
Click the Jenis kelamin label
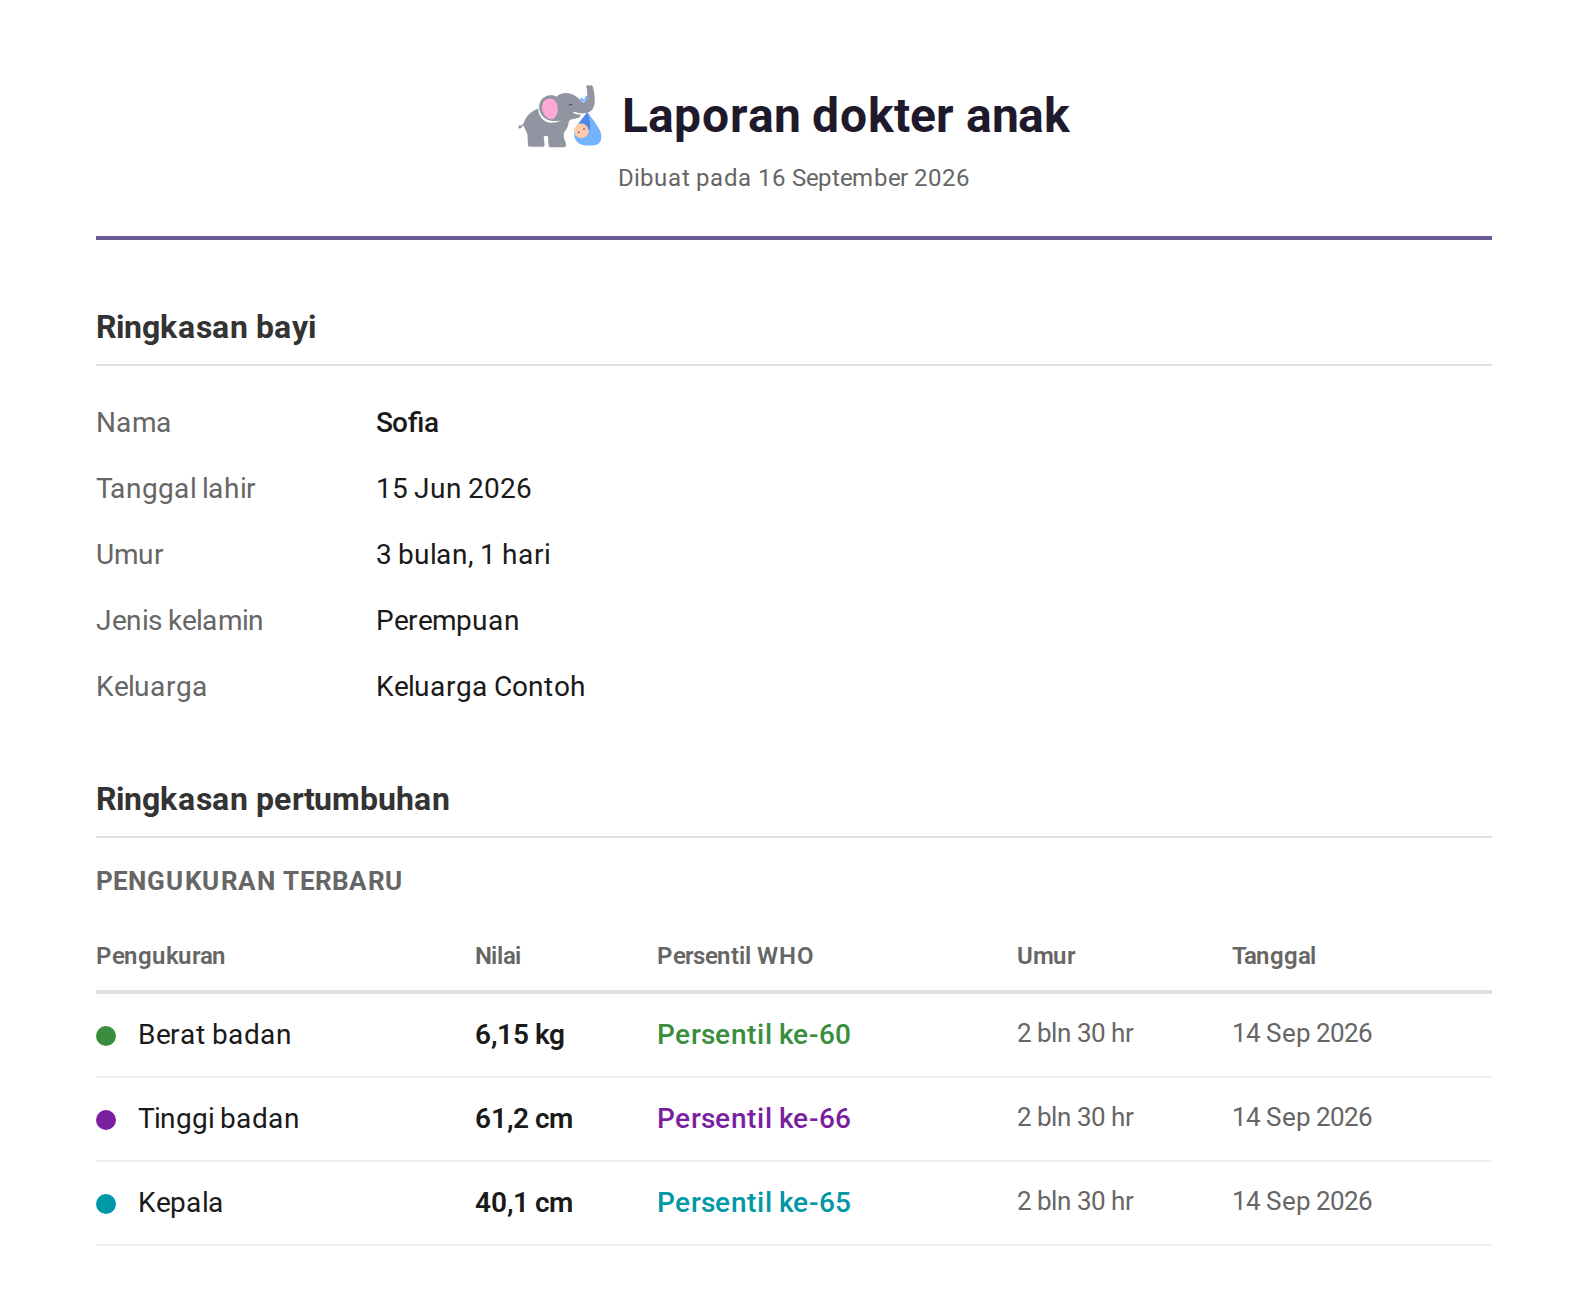[x=179, y=621]
